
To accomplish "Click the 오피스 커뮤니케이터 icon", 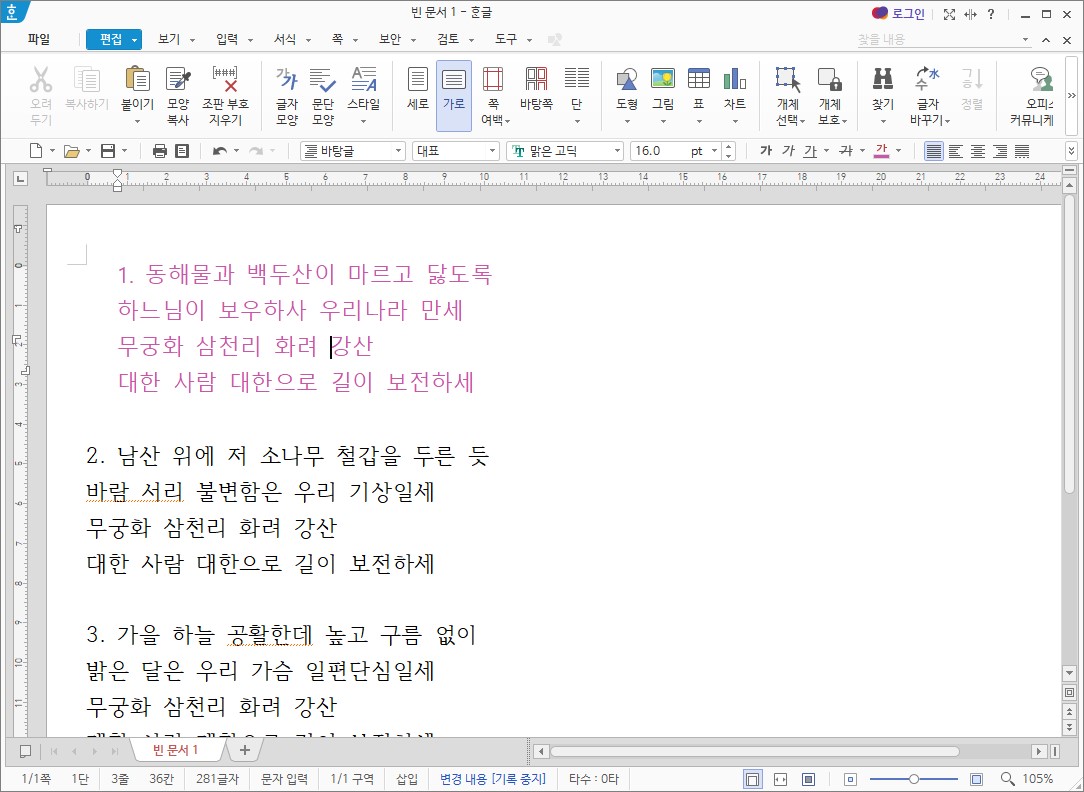I will pos(1040,80).
